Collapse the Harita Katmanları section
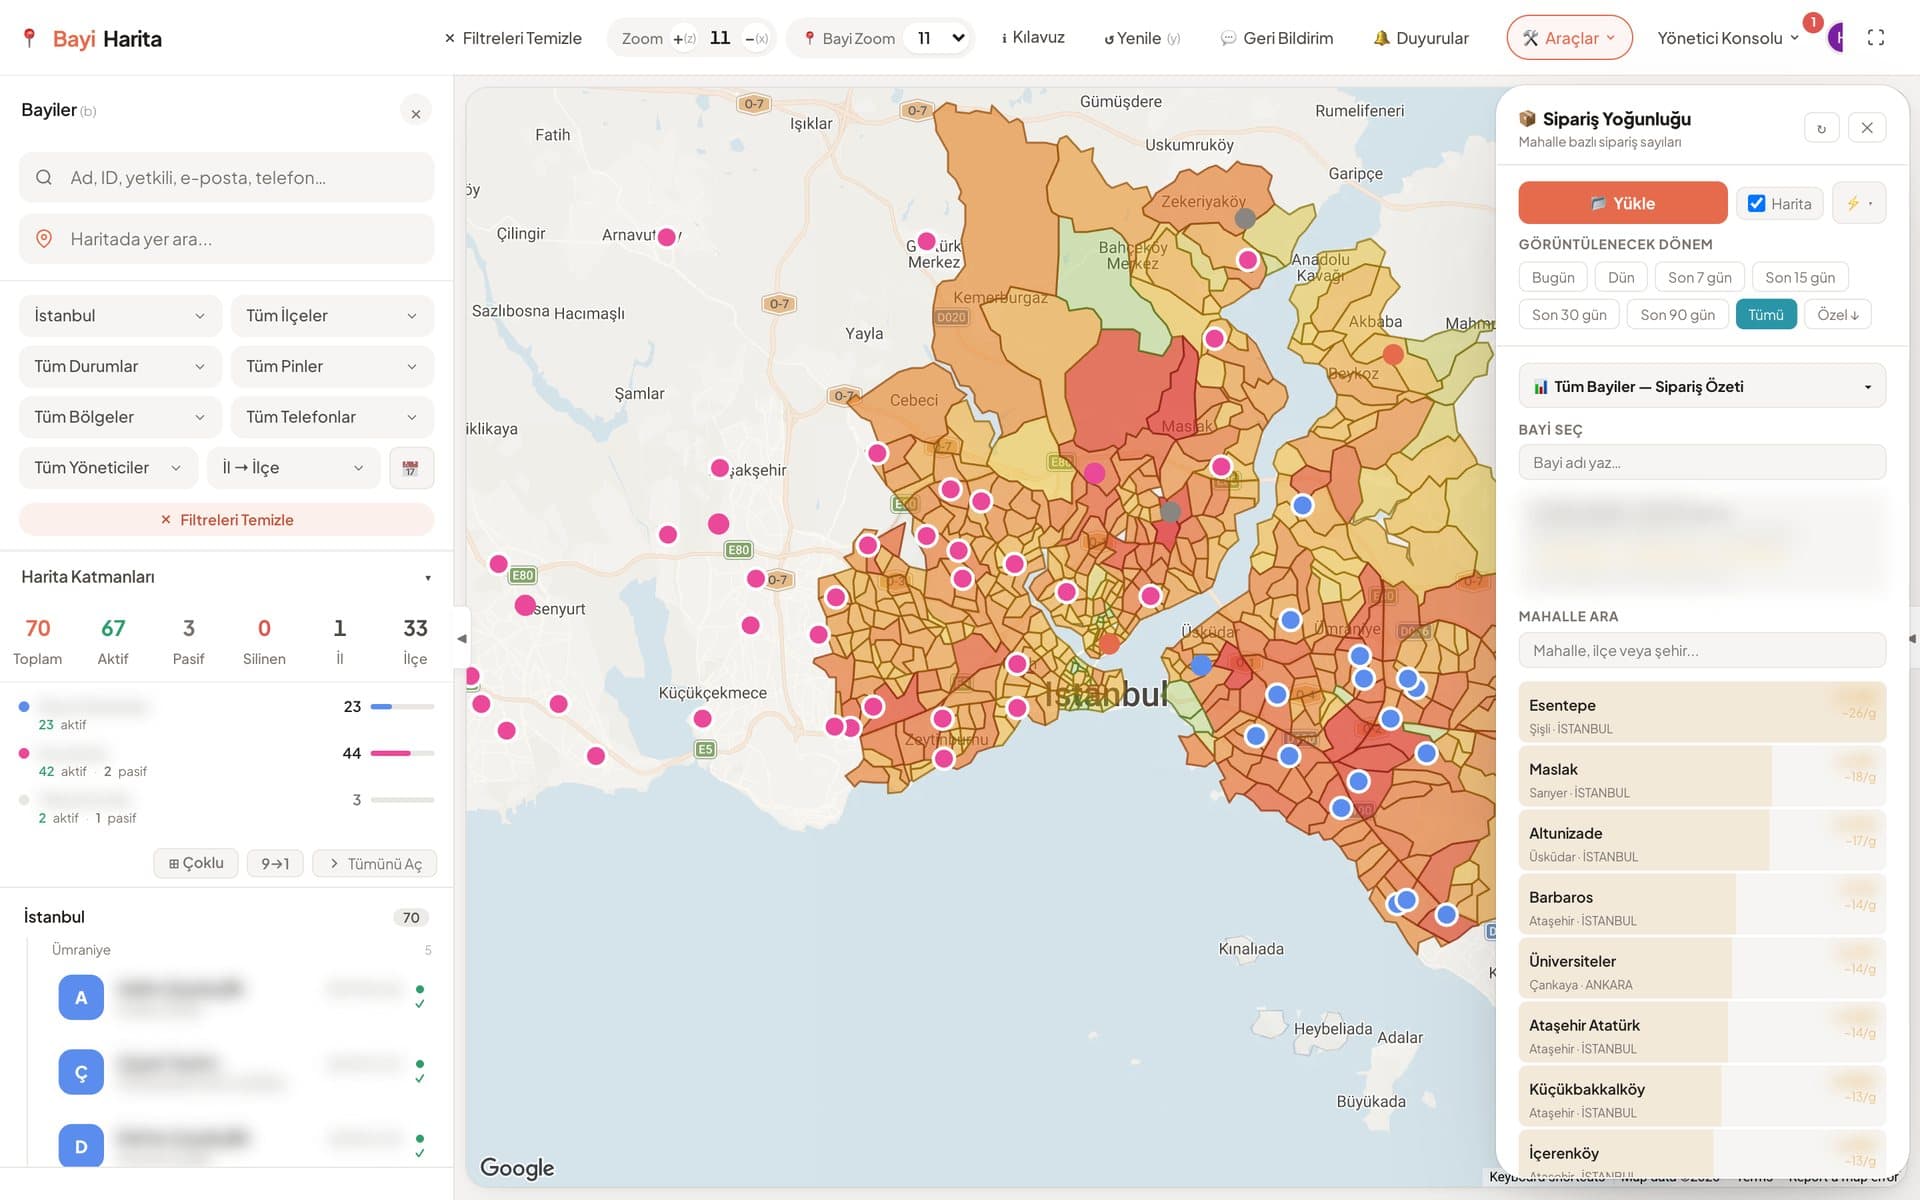This screenshot has width=1920, height=1200. (x=427, y=578)
